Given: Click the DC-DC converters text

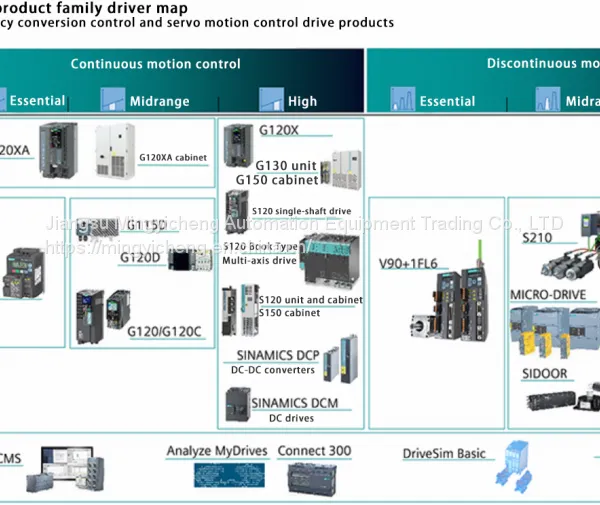Looking at the screenshot, I should (x=273, y=370).
